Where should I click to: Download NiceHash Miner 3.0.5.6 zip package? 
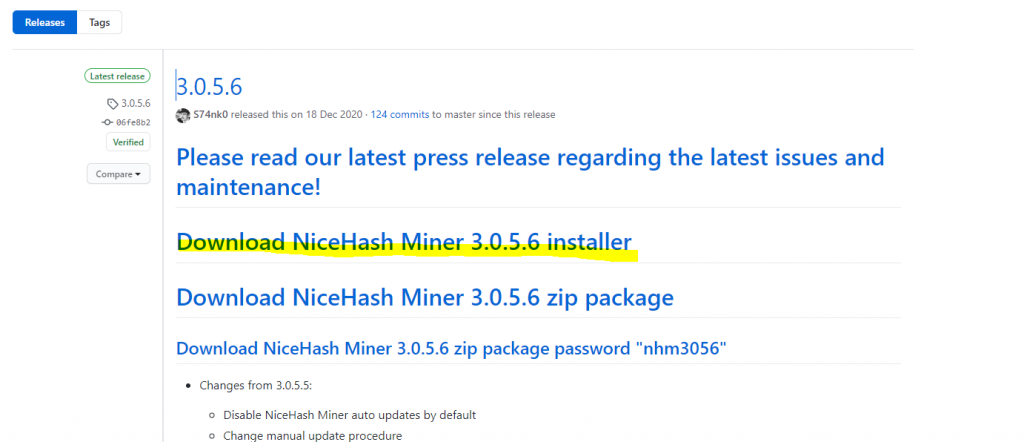coord(425,298)
